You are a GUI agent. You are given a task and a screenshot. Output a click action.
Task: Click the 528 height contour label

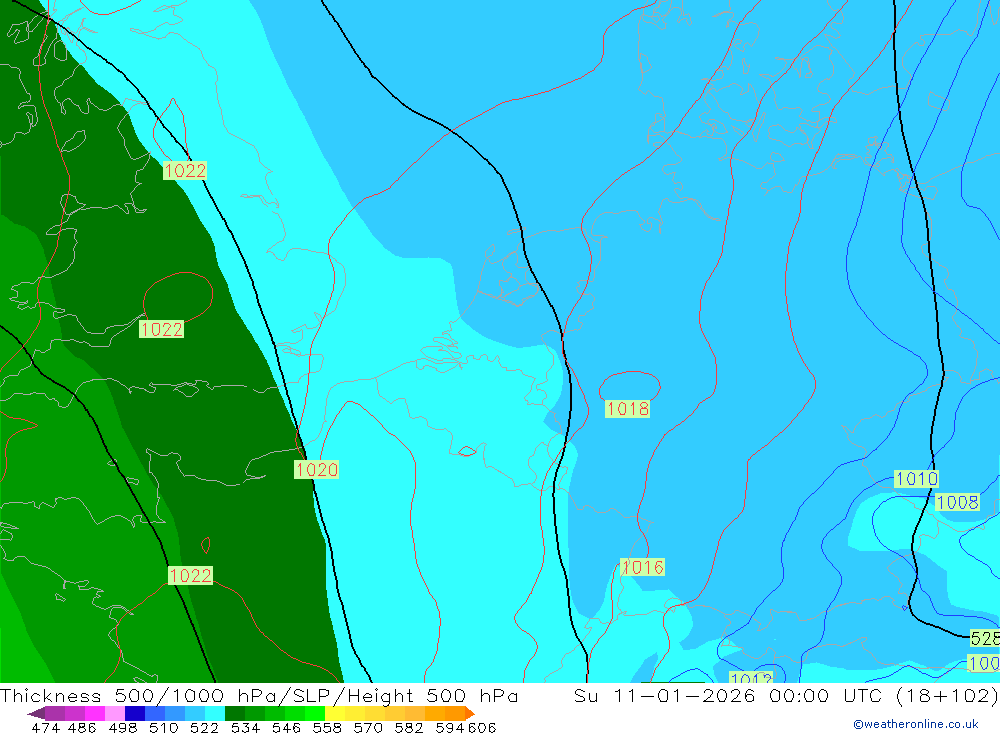(x=985, y=638)
